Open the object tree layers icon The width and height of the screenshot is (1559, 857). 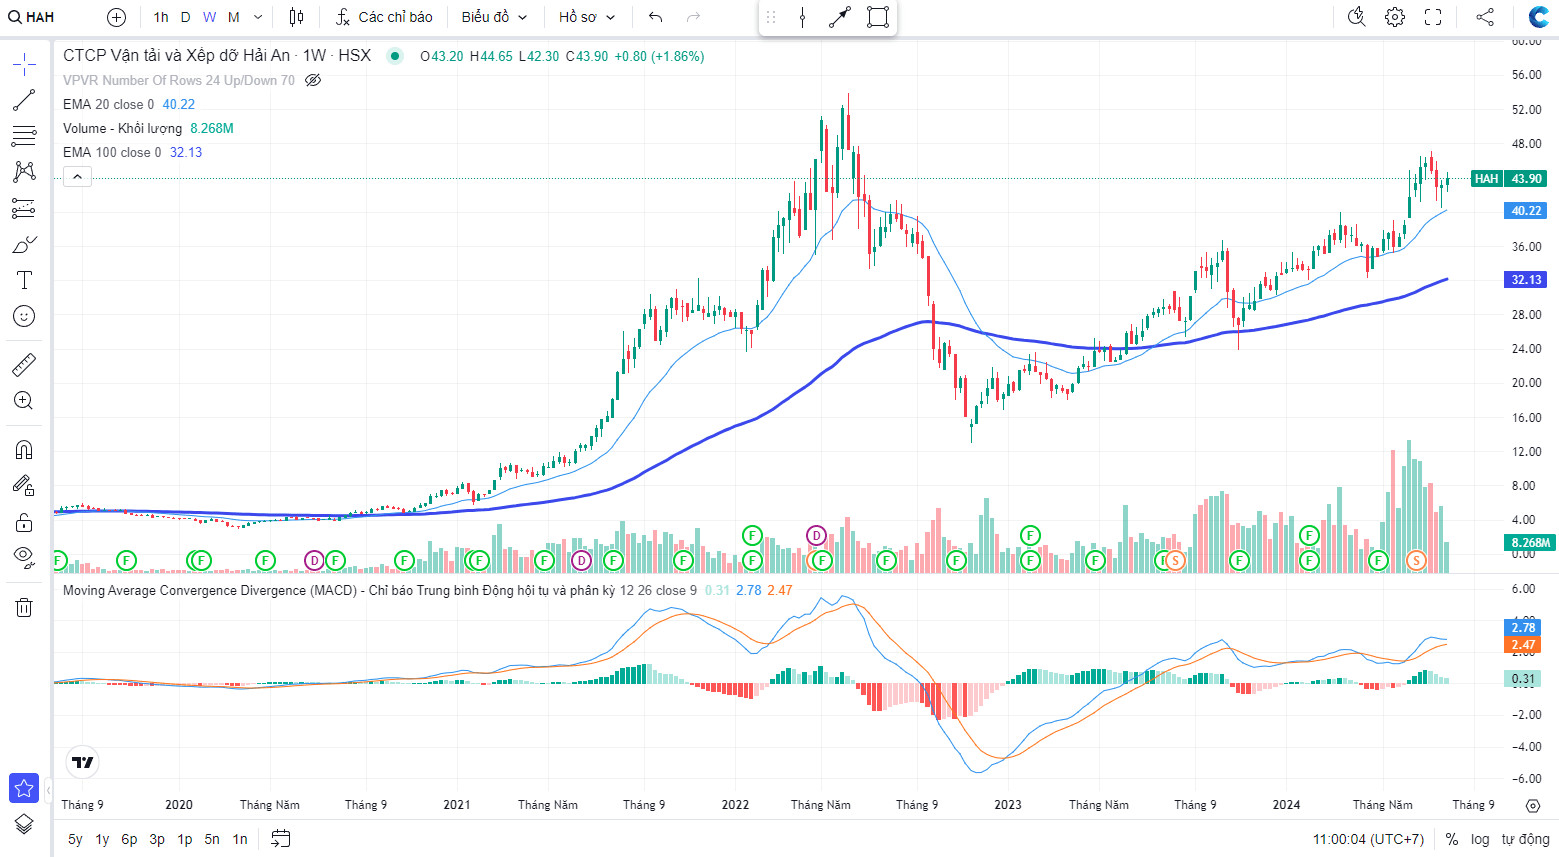tap(24, 824)
